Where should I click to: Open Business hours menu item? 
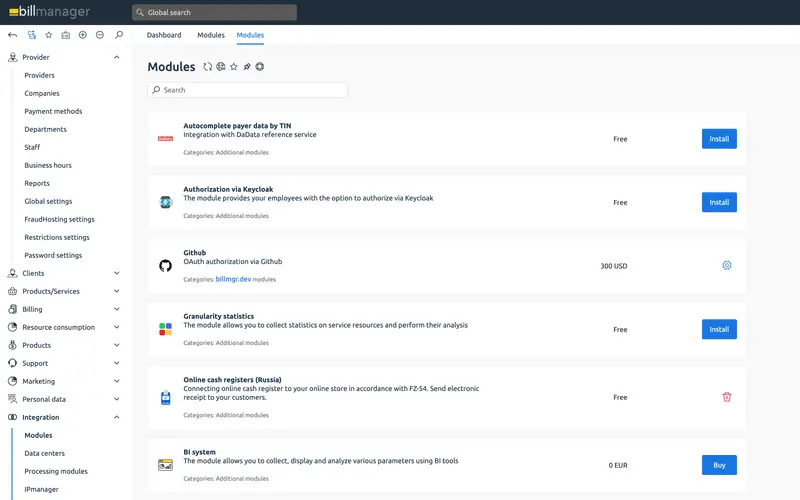coord(48,165)
